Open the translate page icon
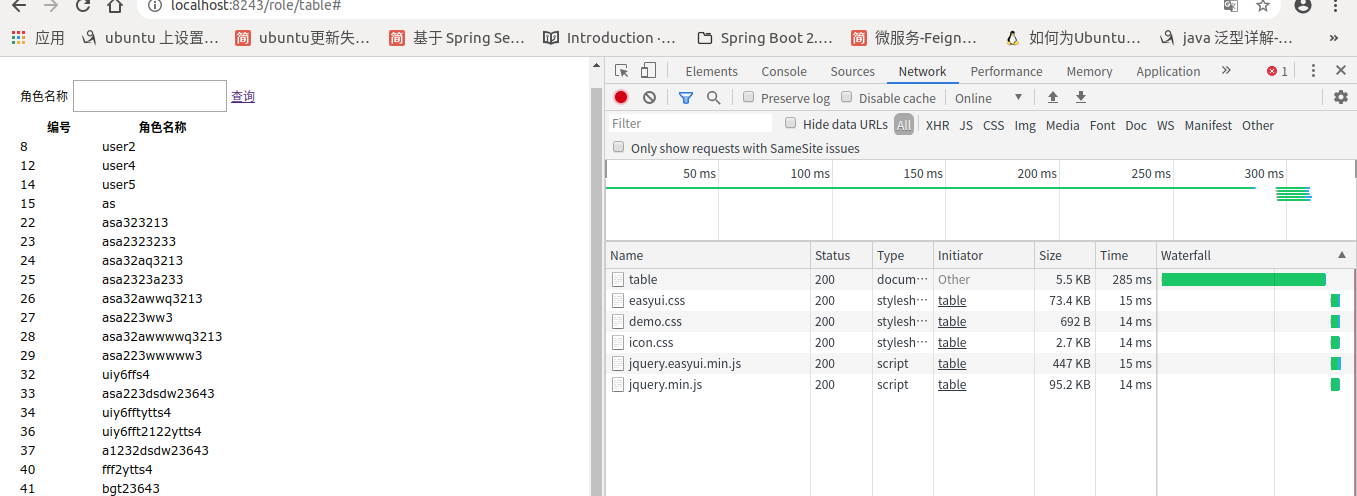This screenshot has height=496, width=1357. point(1230,5)
